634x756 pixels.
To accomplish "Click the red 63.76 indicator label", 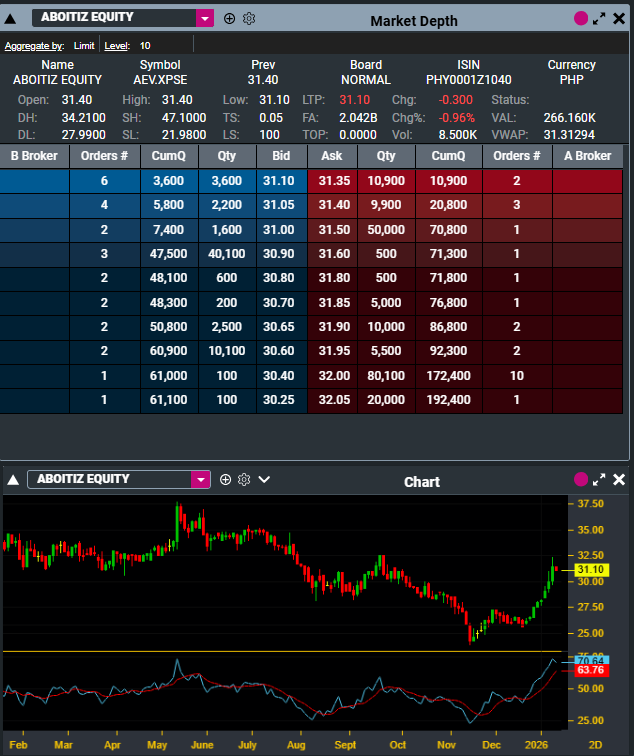I will pyautogui.click(x=592, y=670).
